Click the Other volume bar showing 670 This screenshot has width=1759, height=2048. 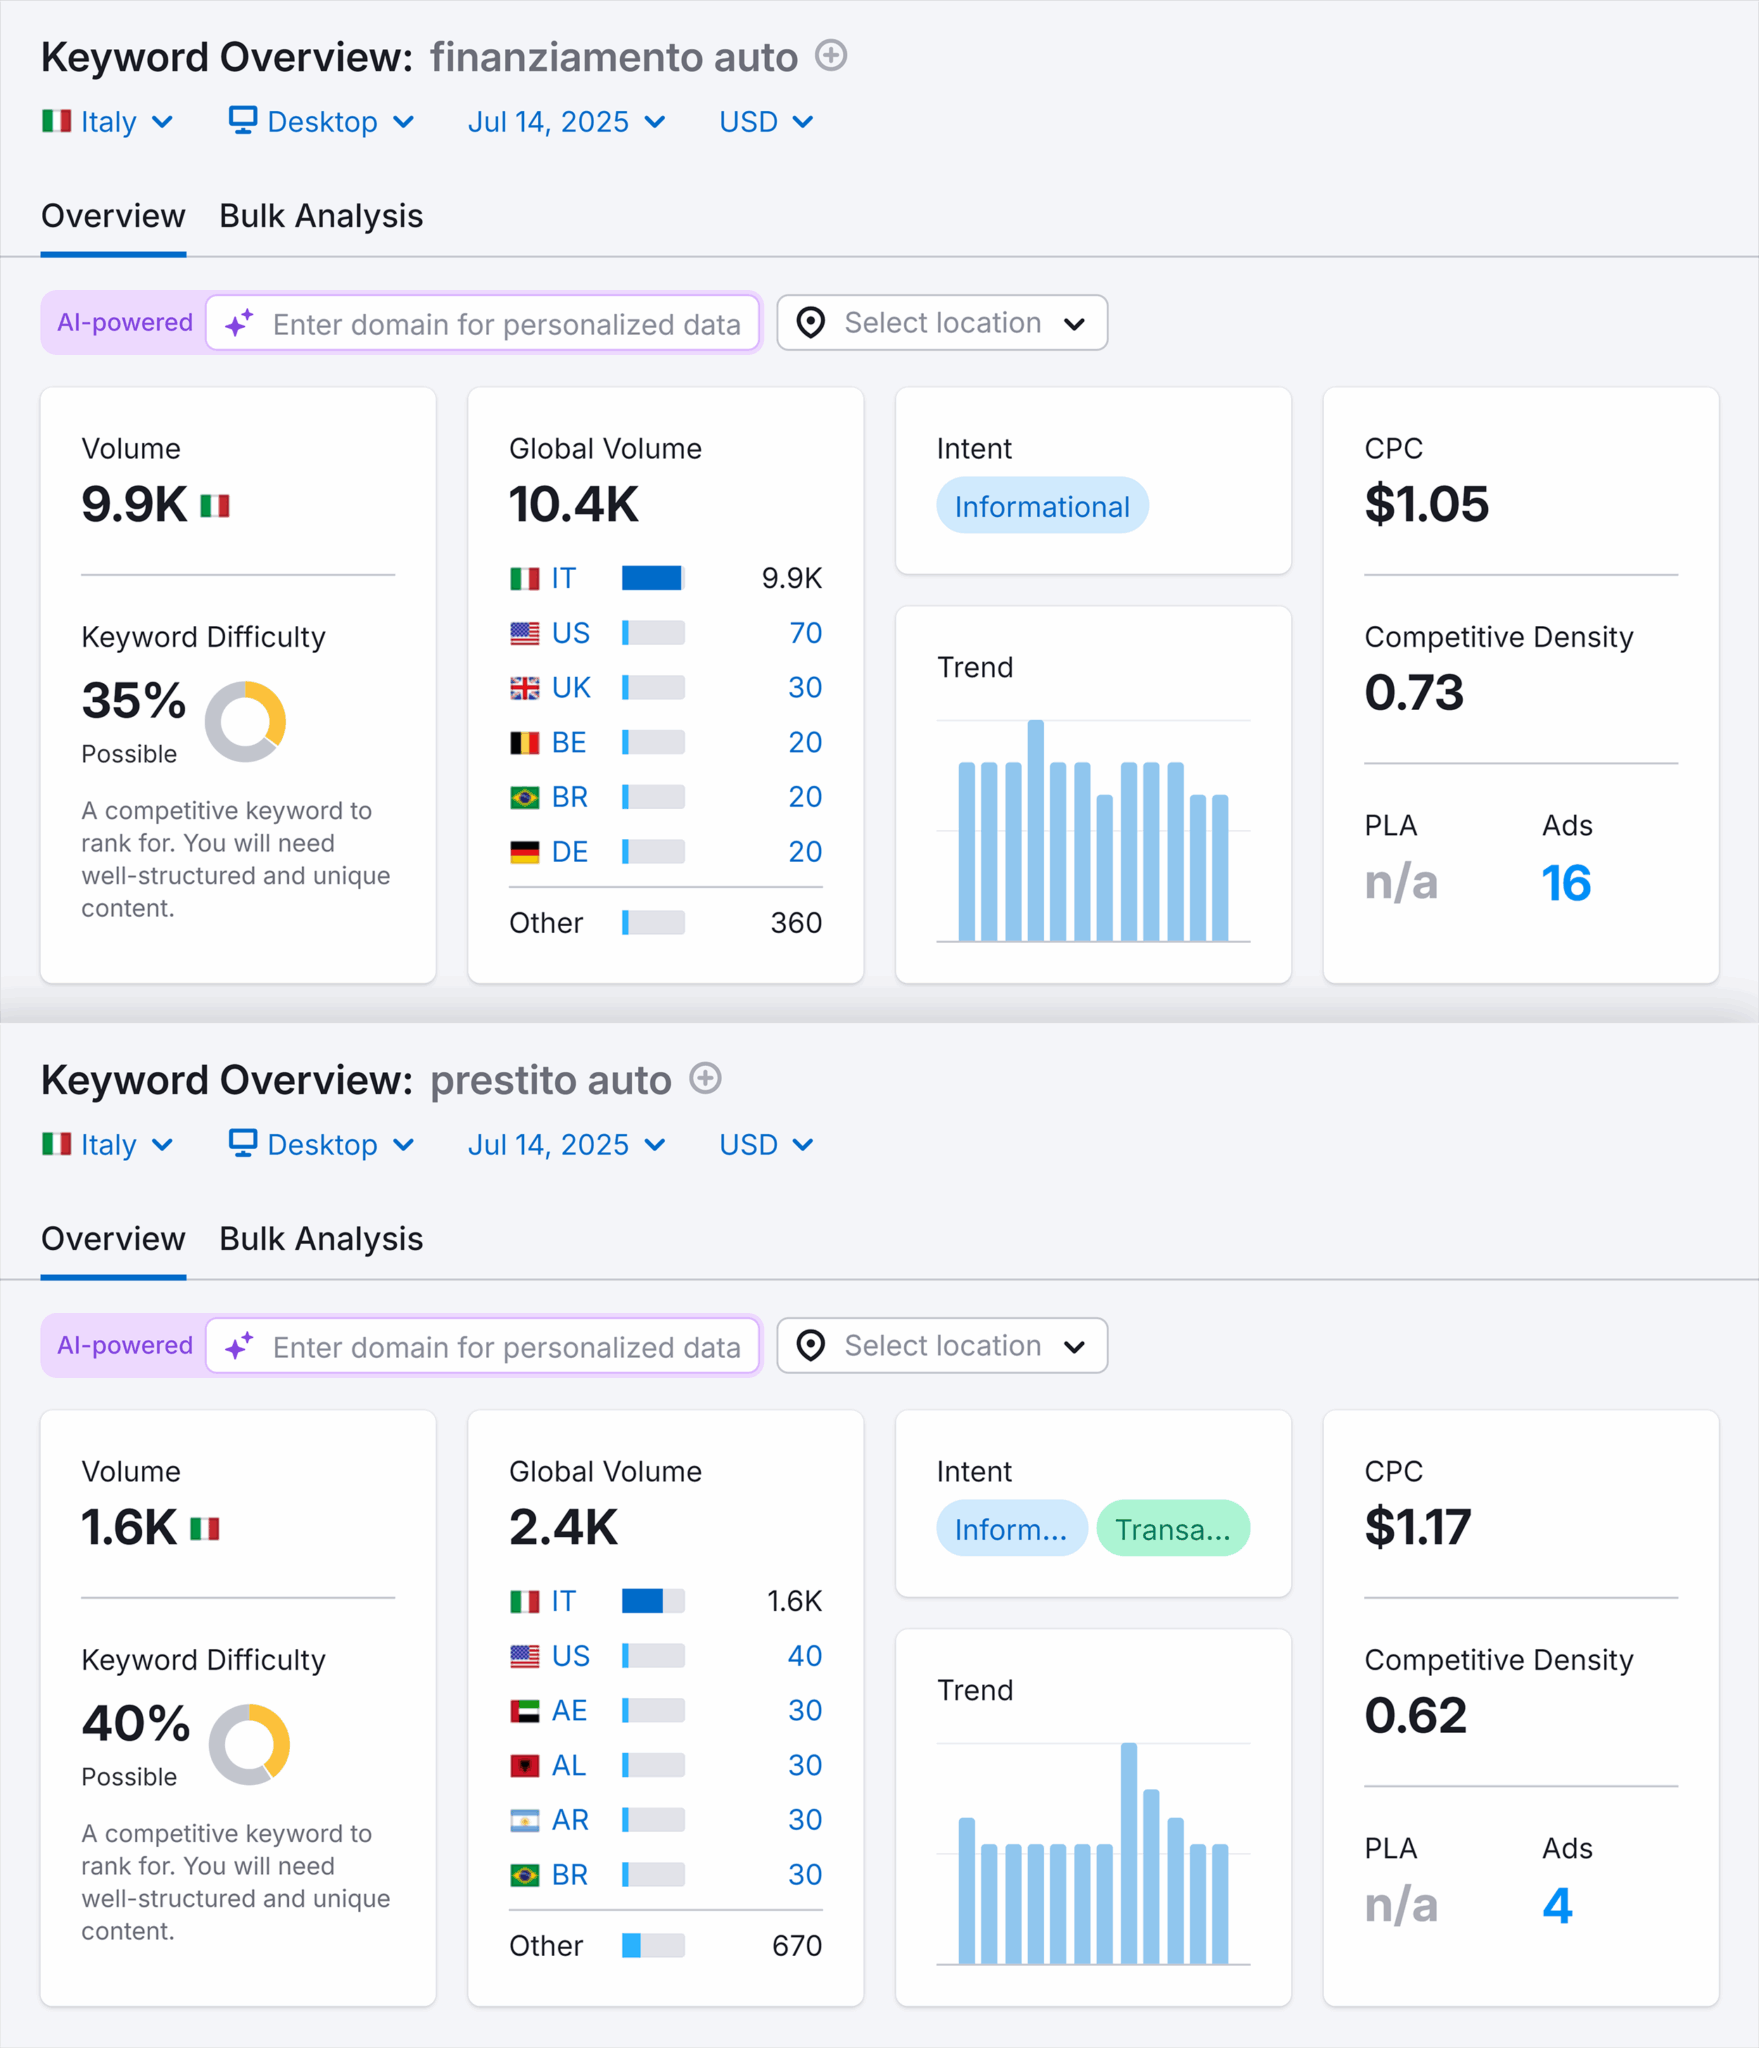coord(653,1946)
